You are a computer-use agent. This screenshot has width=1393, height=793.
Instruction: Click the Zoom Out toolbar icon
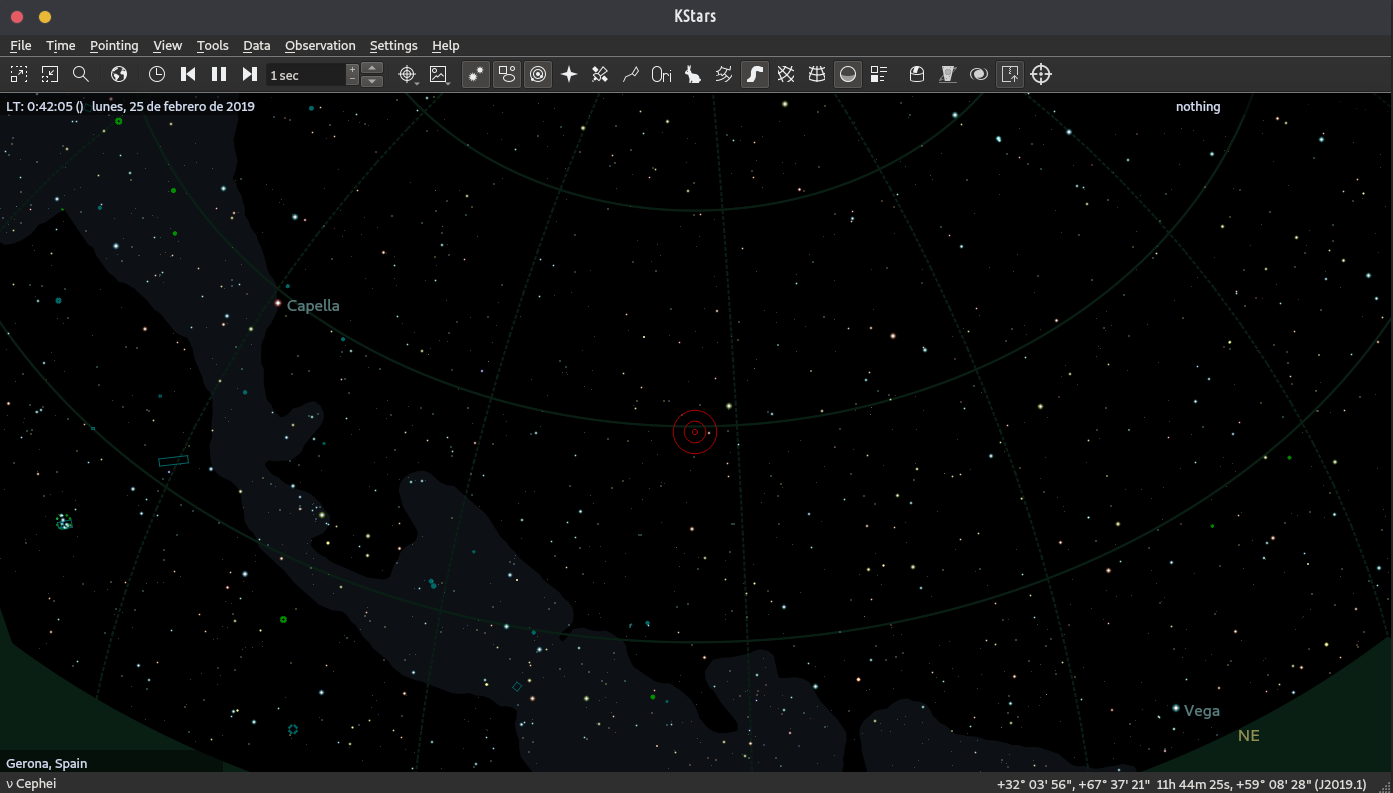click(50, 74)
